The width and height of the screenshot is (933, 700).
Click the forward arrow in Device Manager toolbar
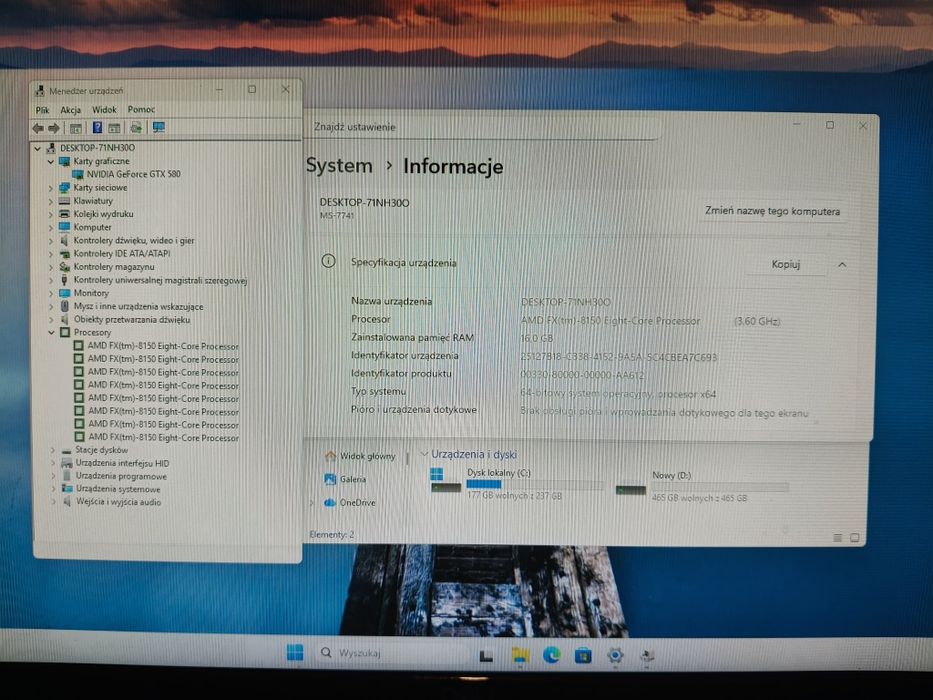[54, 128]
